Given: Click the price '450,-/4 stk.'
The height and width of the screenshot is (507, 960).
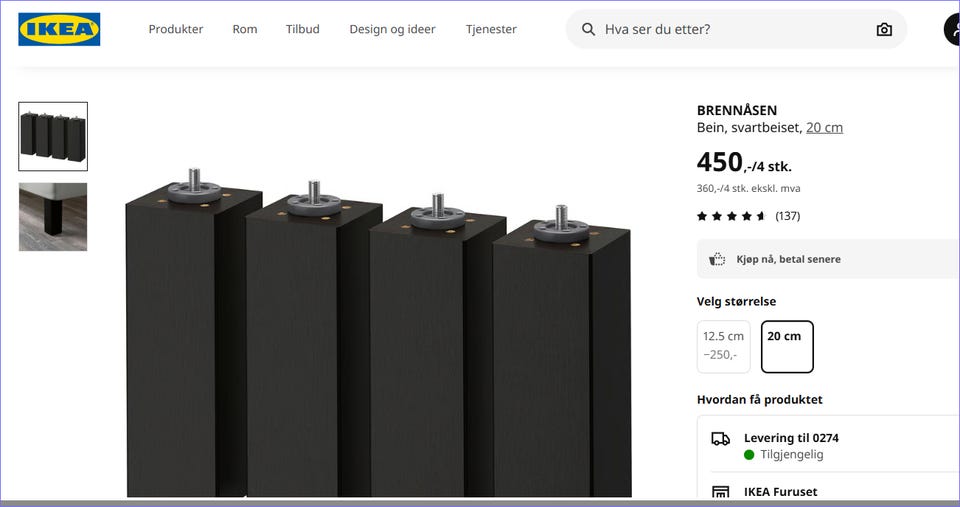Looking at the screenshot, I should pyautogui.click(x=744, y=163).
